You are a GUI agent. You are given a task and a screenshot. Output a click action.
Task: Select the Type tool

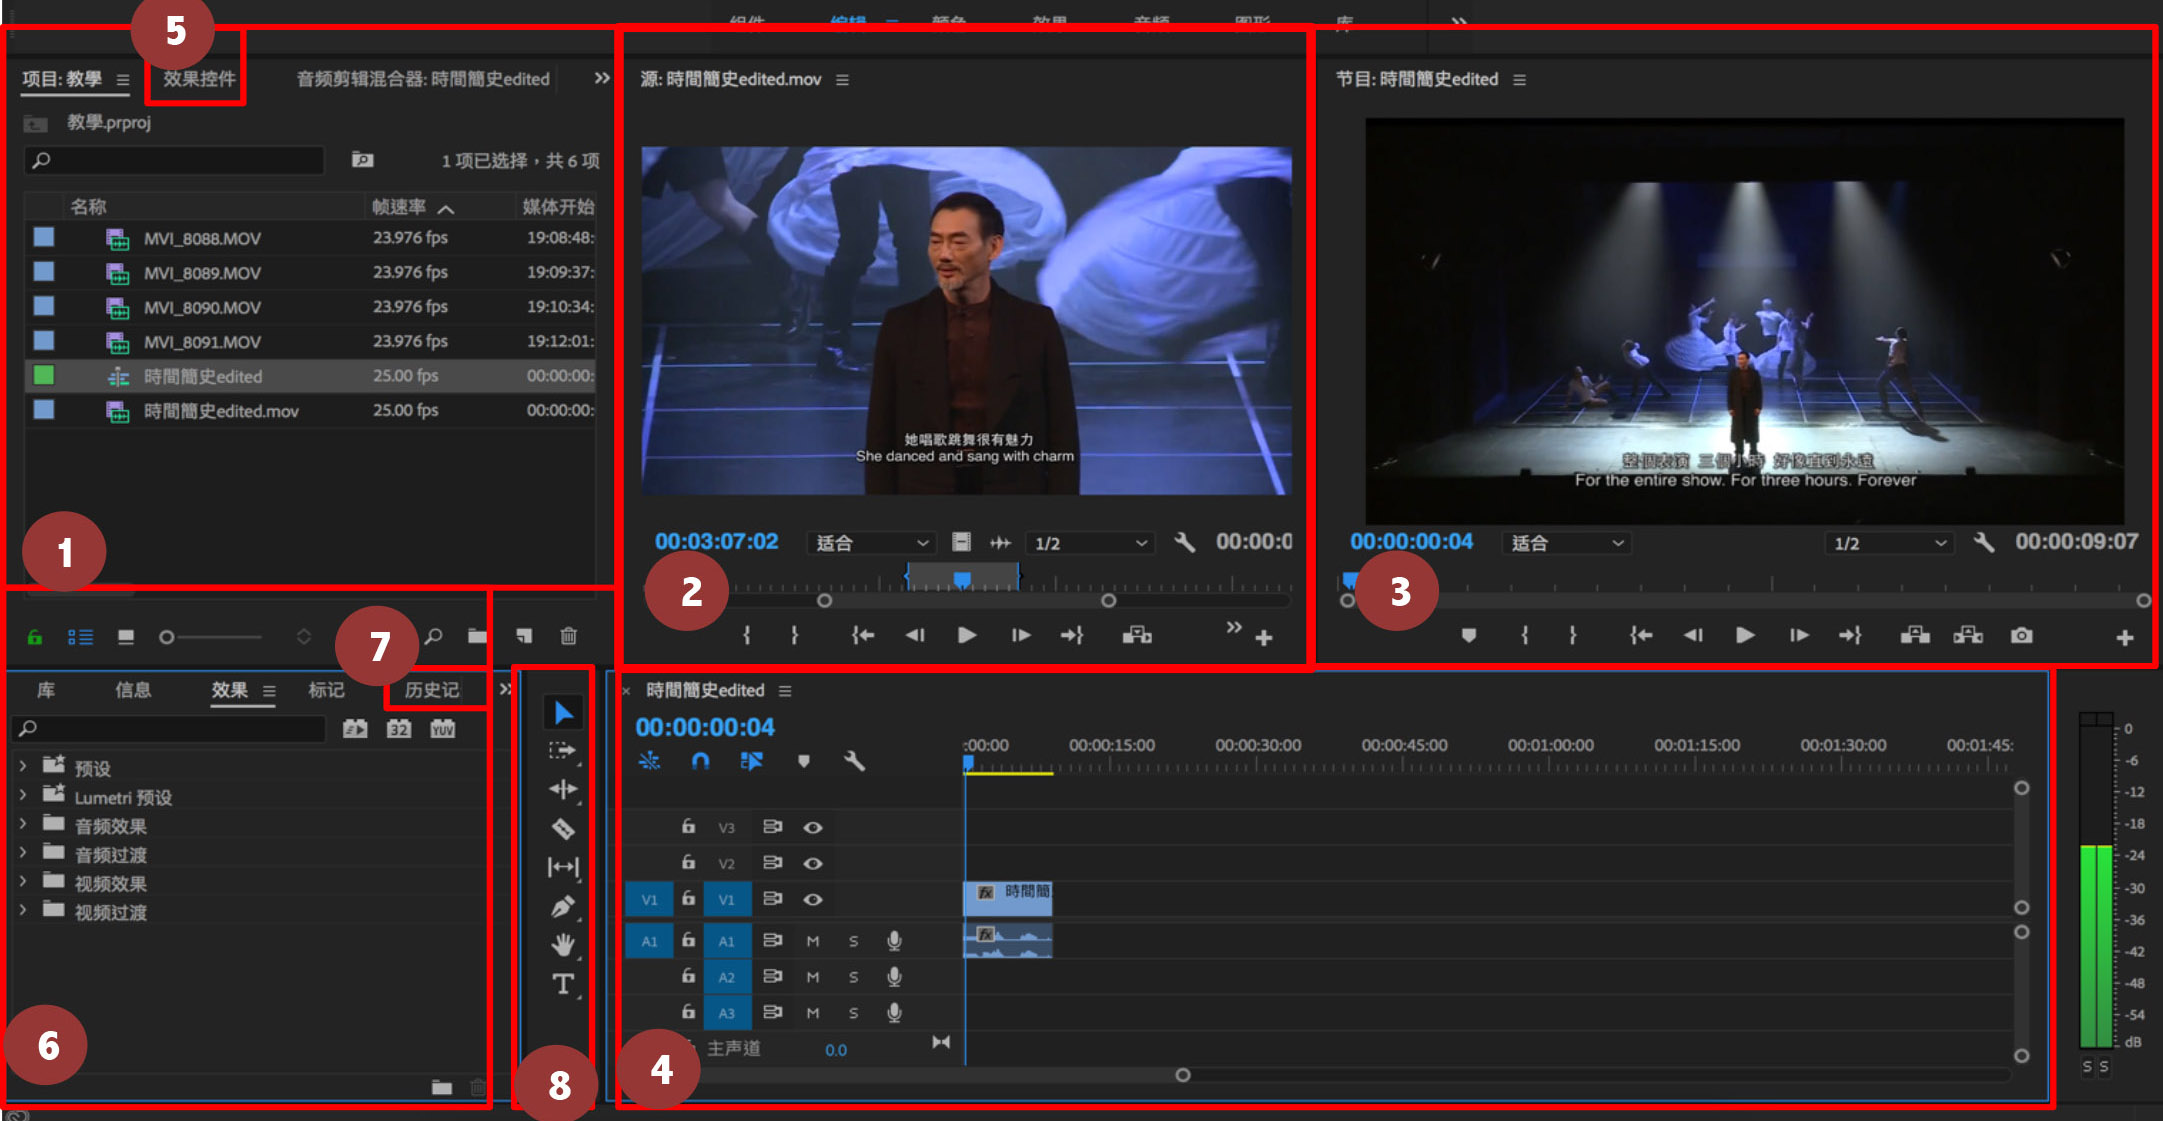[x=563, y=984]
